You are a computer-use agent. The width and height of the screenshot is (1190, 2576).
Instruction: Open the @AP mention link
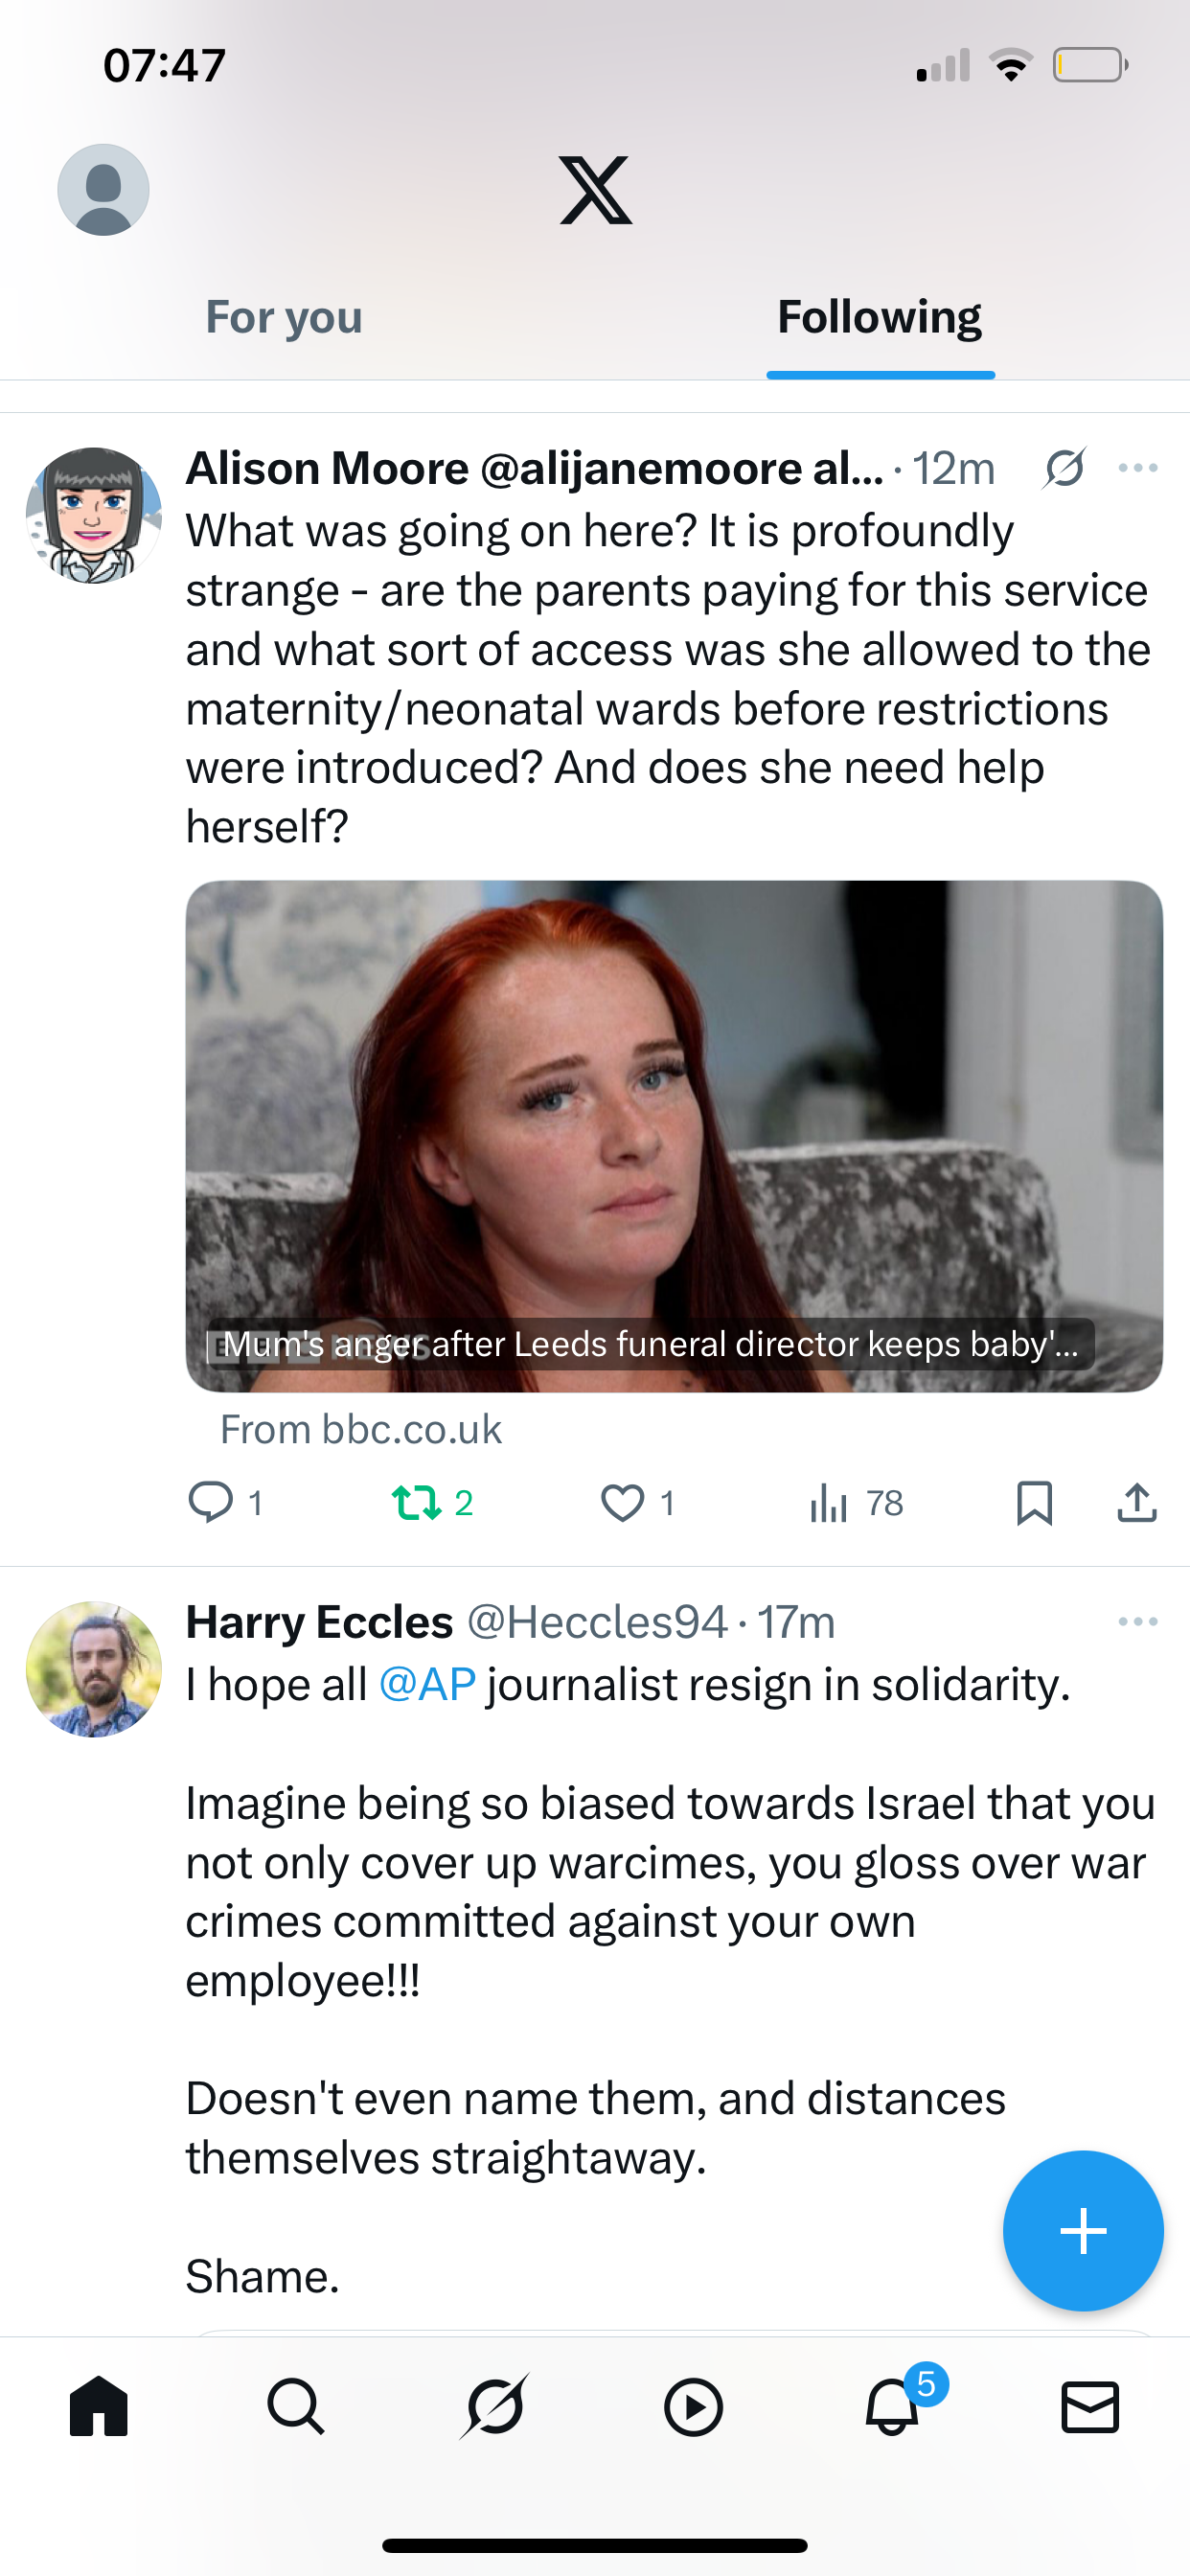(x=427, y=1685)
